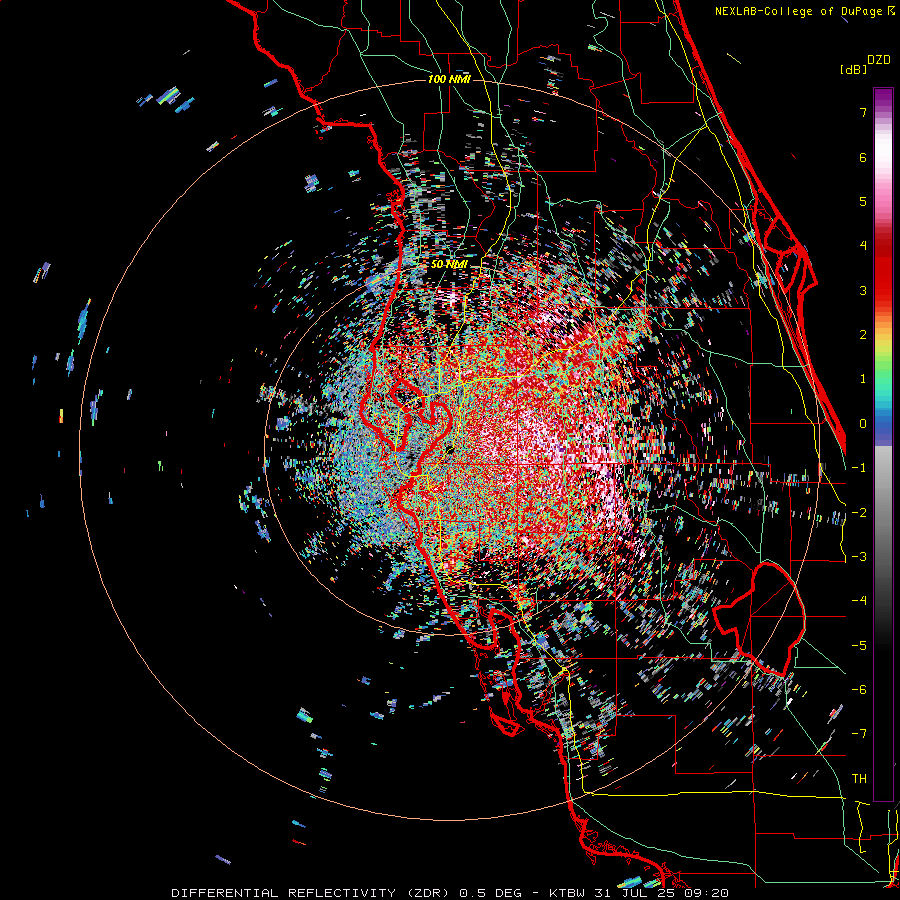Click the 7 value on color scale
This screenshot has width=900, height=900.
click(863, 112)
